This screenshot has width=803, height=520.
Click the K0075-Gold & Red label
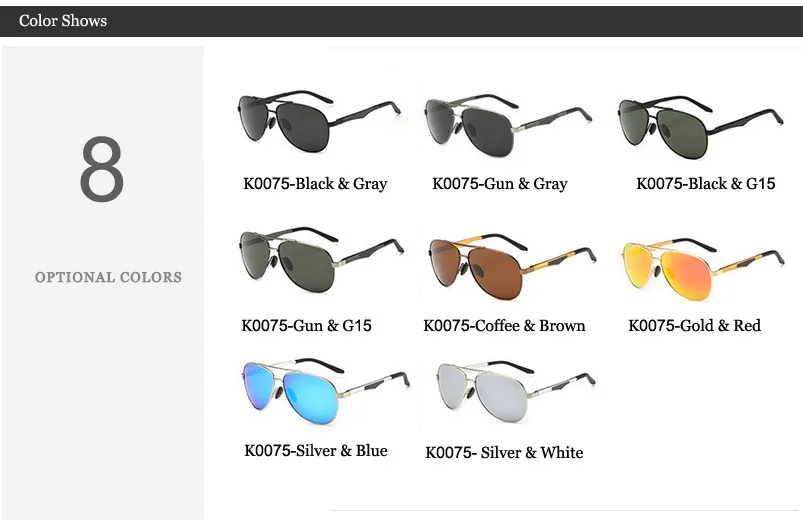coord(694,325)
